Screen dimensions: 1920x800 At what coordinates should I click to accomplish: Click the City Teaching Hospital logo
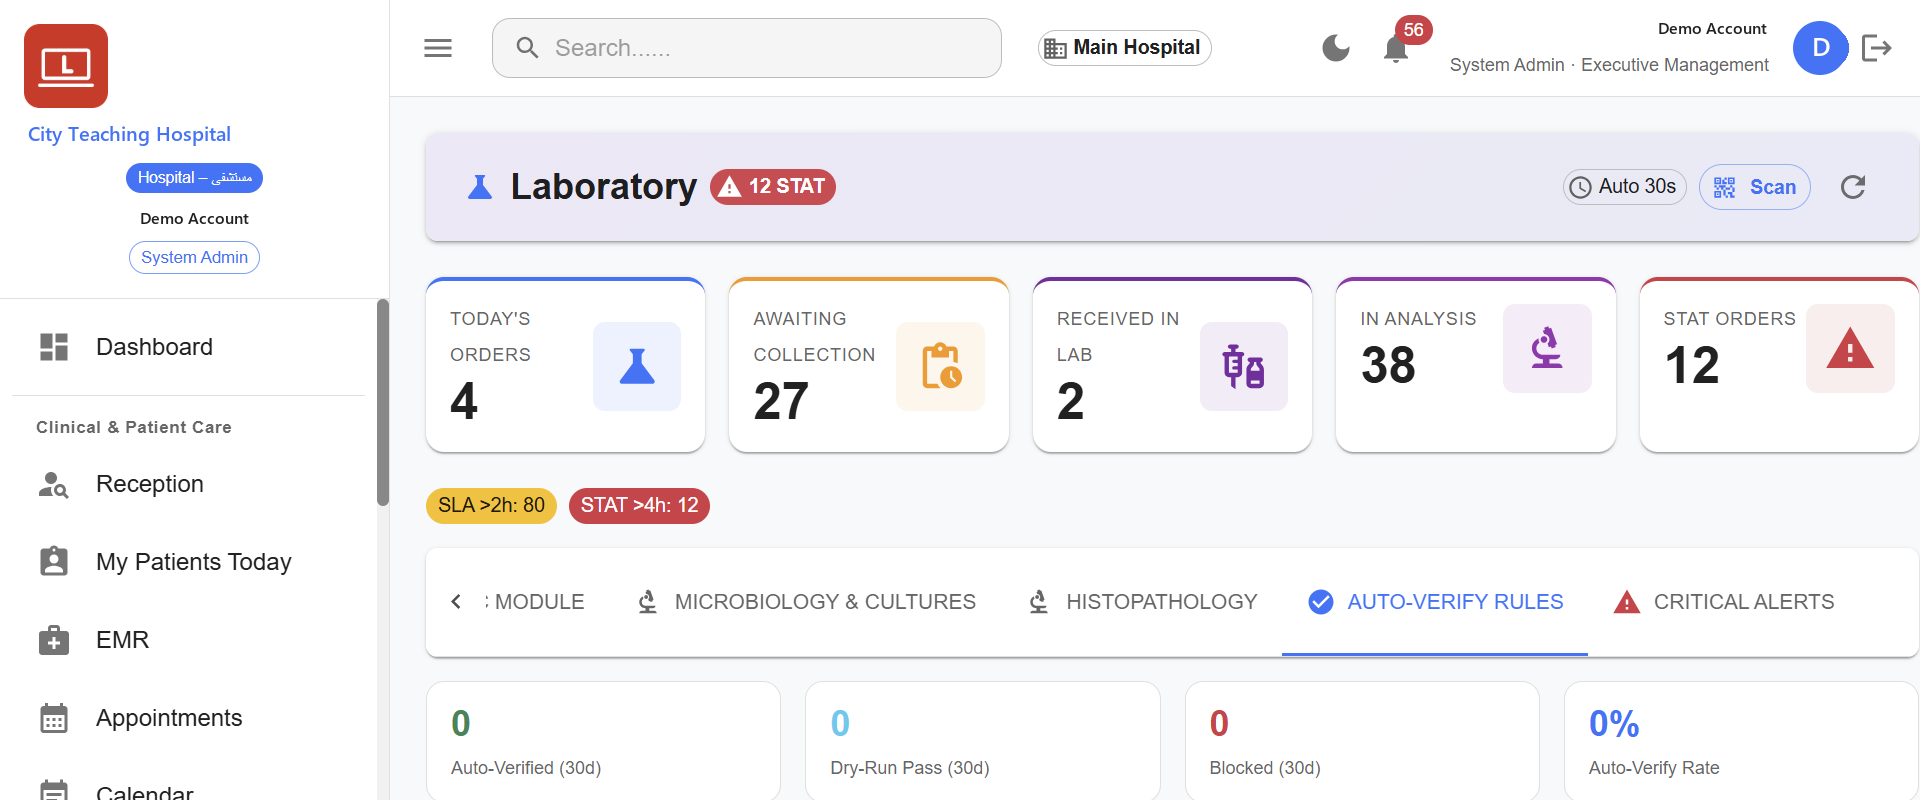[x=66, y=66]
